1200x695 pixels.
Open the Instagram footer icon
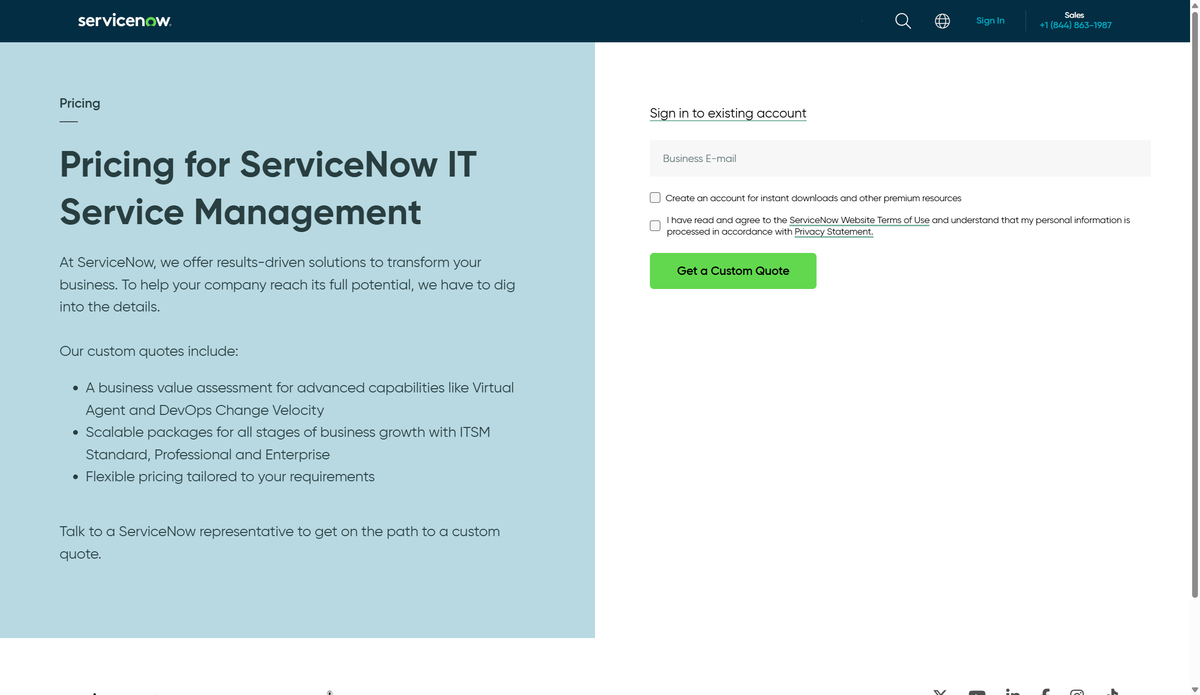[x=1077, y=691]
